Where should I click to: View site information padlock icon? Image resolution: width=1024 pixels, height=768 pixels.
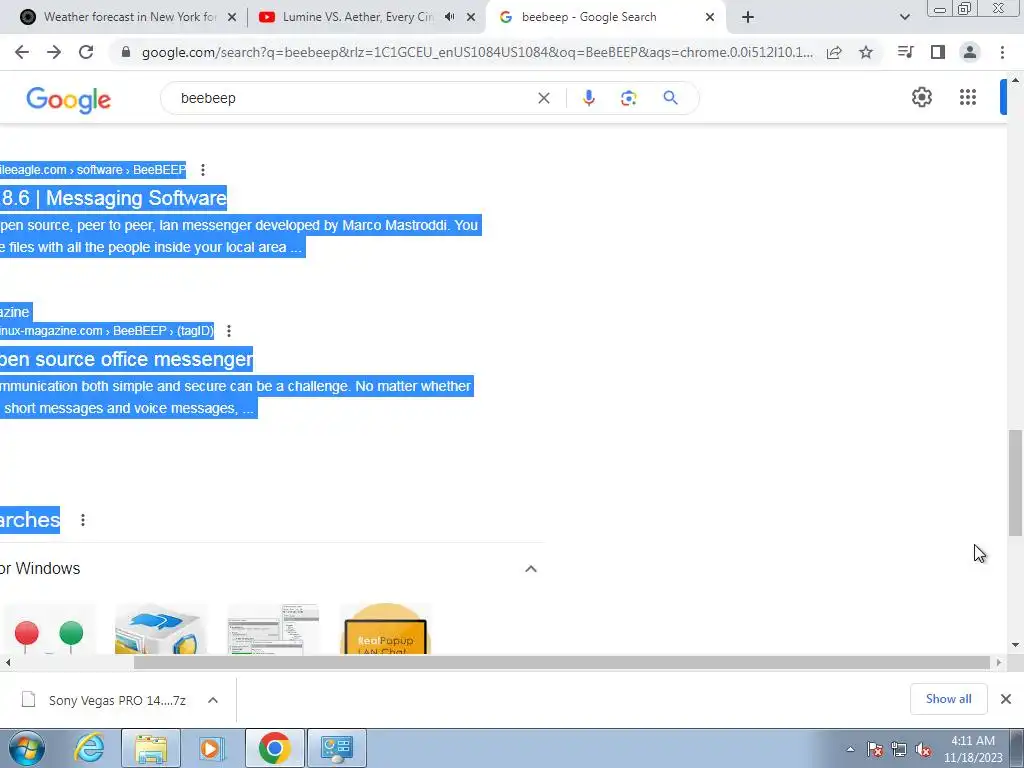point(126,52)
